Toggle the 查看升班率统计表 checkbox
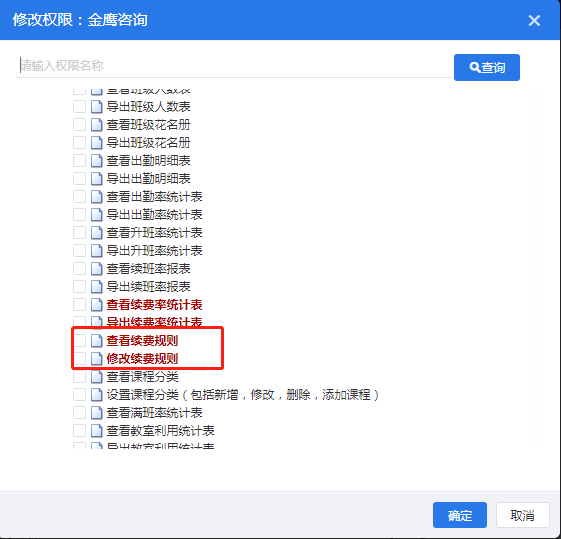Viewport: 561px width, 539px height. (x=79, y=232)
